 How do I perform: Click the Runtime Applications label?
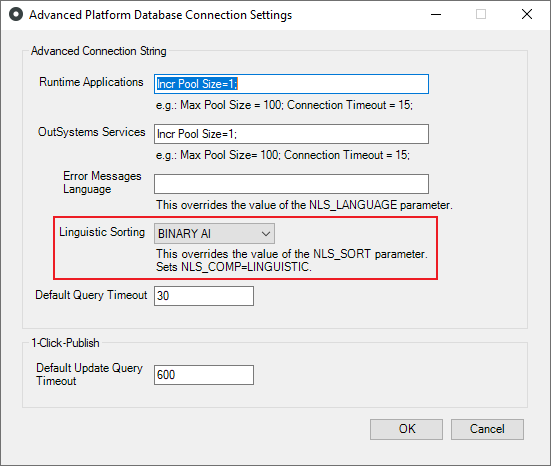point(91,82)
